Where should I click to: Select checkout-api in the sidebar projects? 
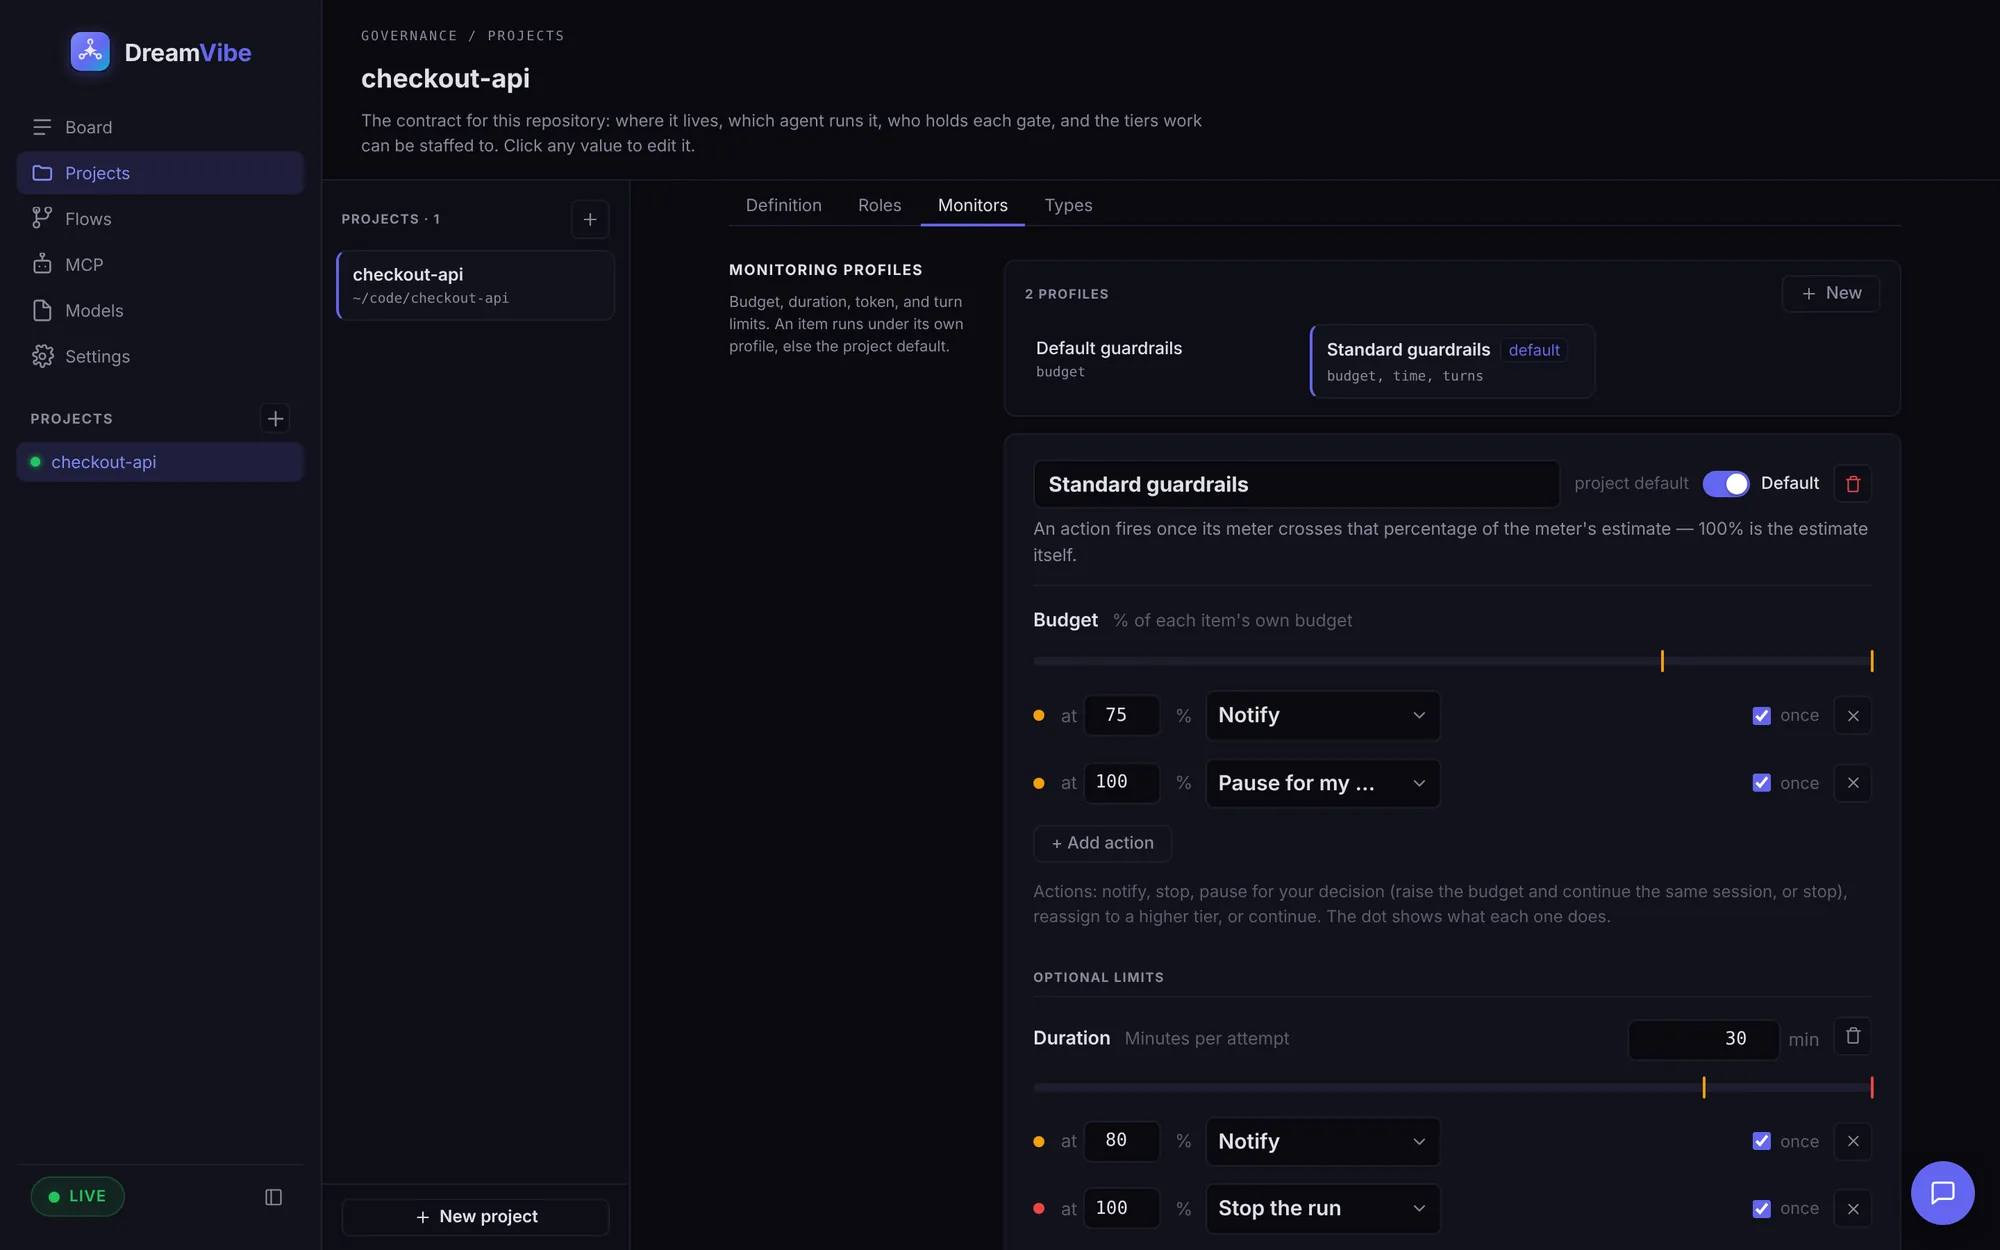(x=160, y=462)
